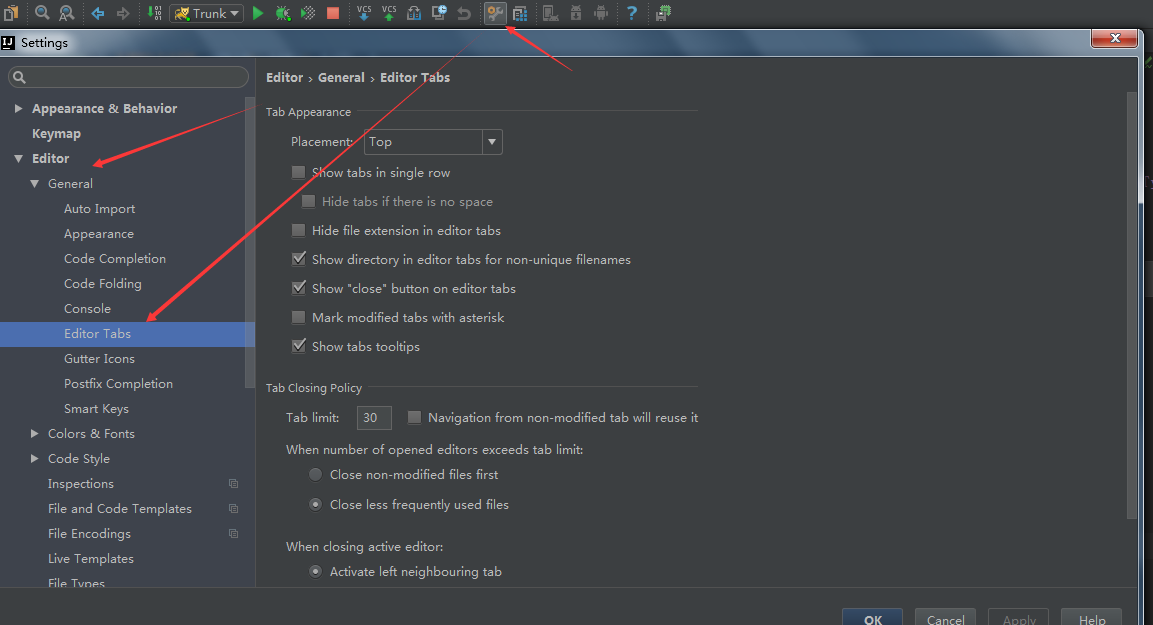Click the Revert undo-arrow icon
This screenshot has height=625, width=1153.
(x=464, y=13)
